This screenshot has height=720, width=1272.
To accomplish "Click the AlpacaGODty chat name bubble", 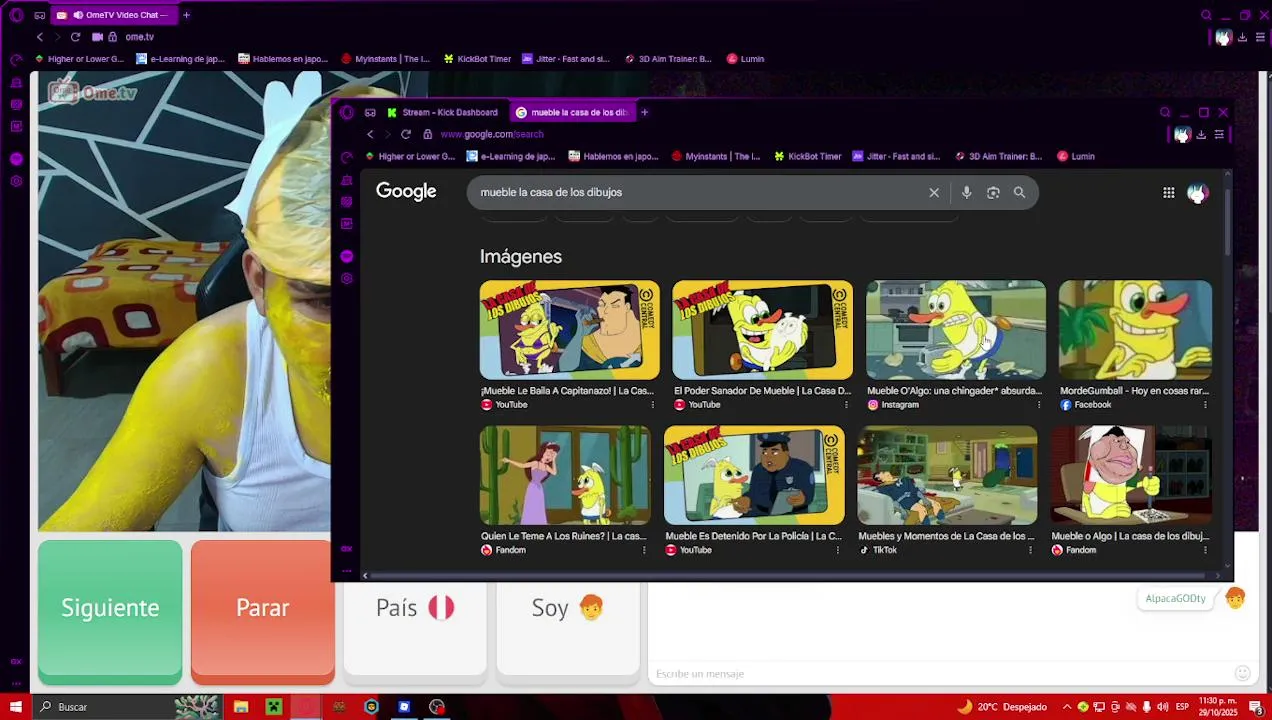I will pos(1175,598).
